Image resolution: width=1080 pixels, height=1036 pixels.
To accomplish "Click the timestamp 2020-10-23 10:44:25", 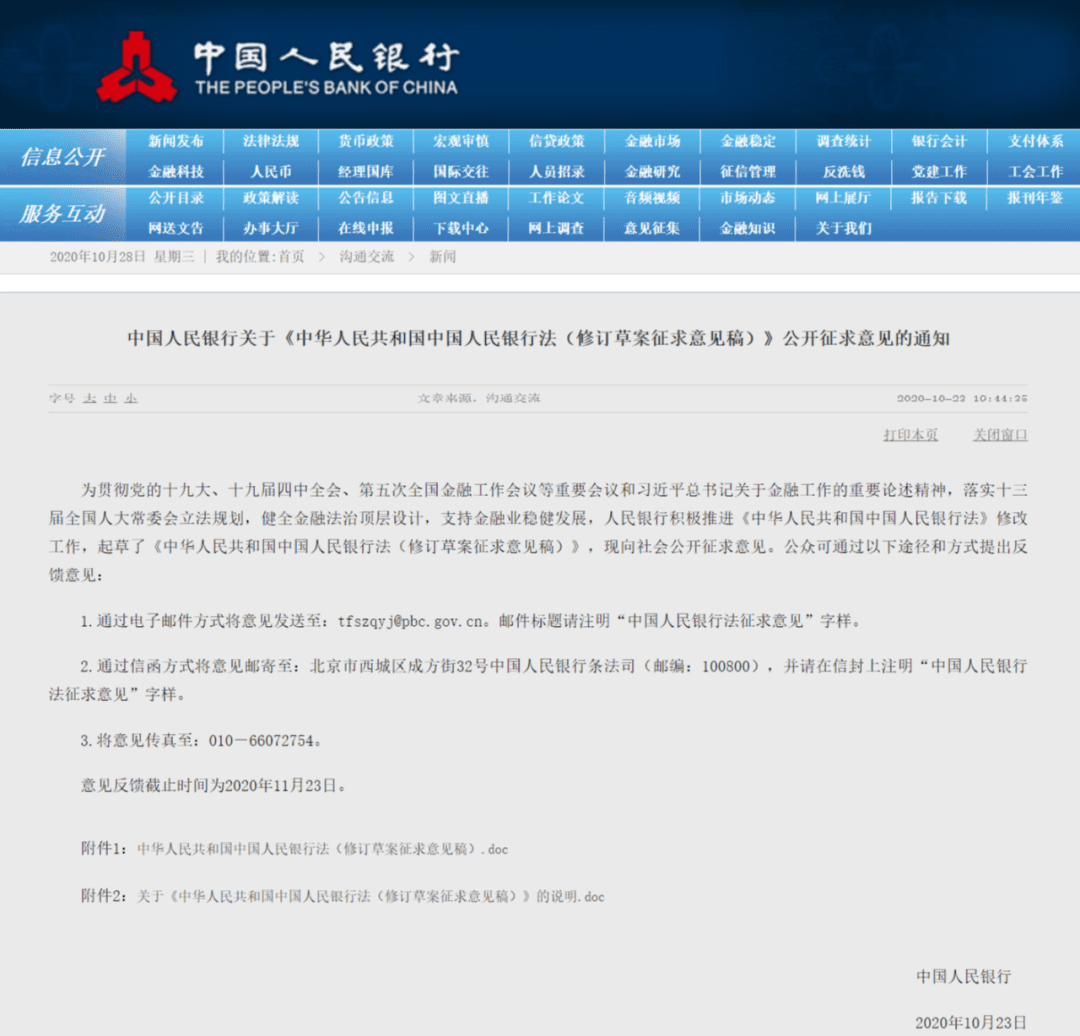I will 962,398.
